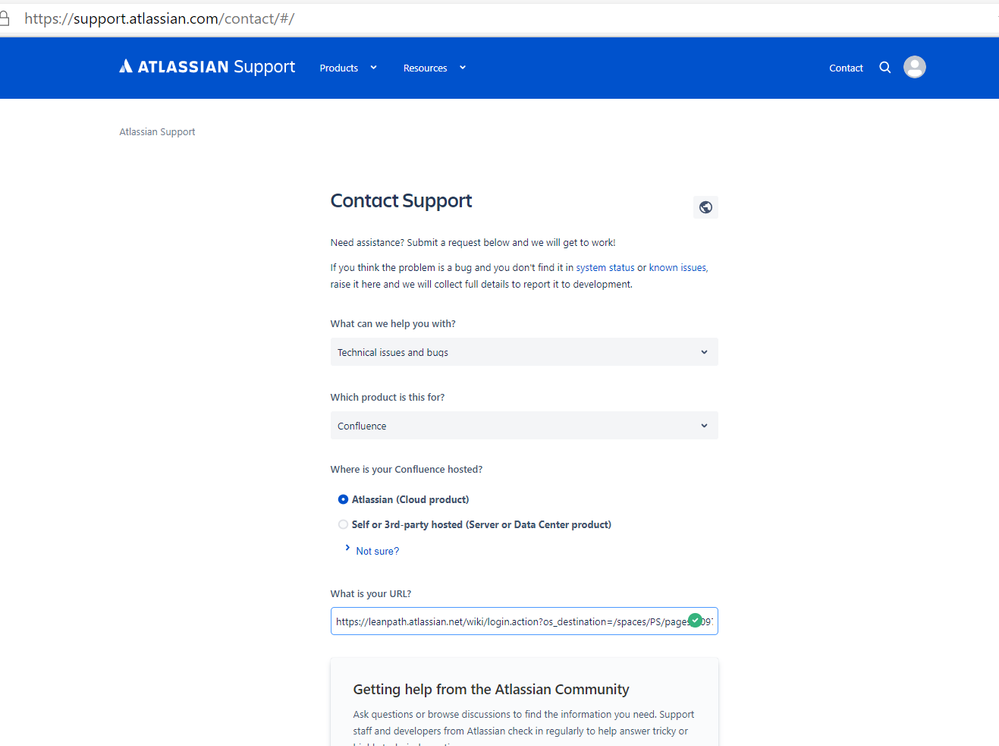Click the Atlassian Support breadcrumb

157,132
